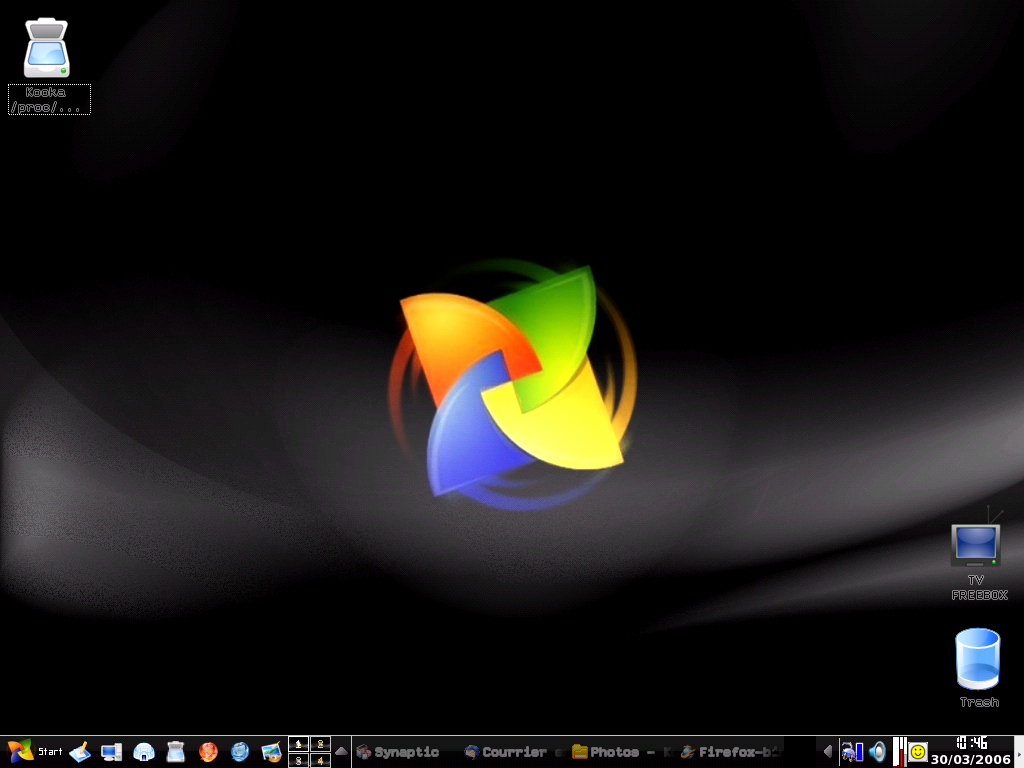
Task: Launch the scanner icon in the panel
Action: click(176, 752)
